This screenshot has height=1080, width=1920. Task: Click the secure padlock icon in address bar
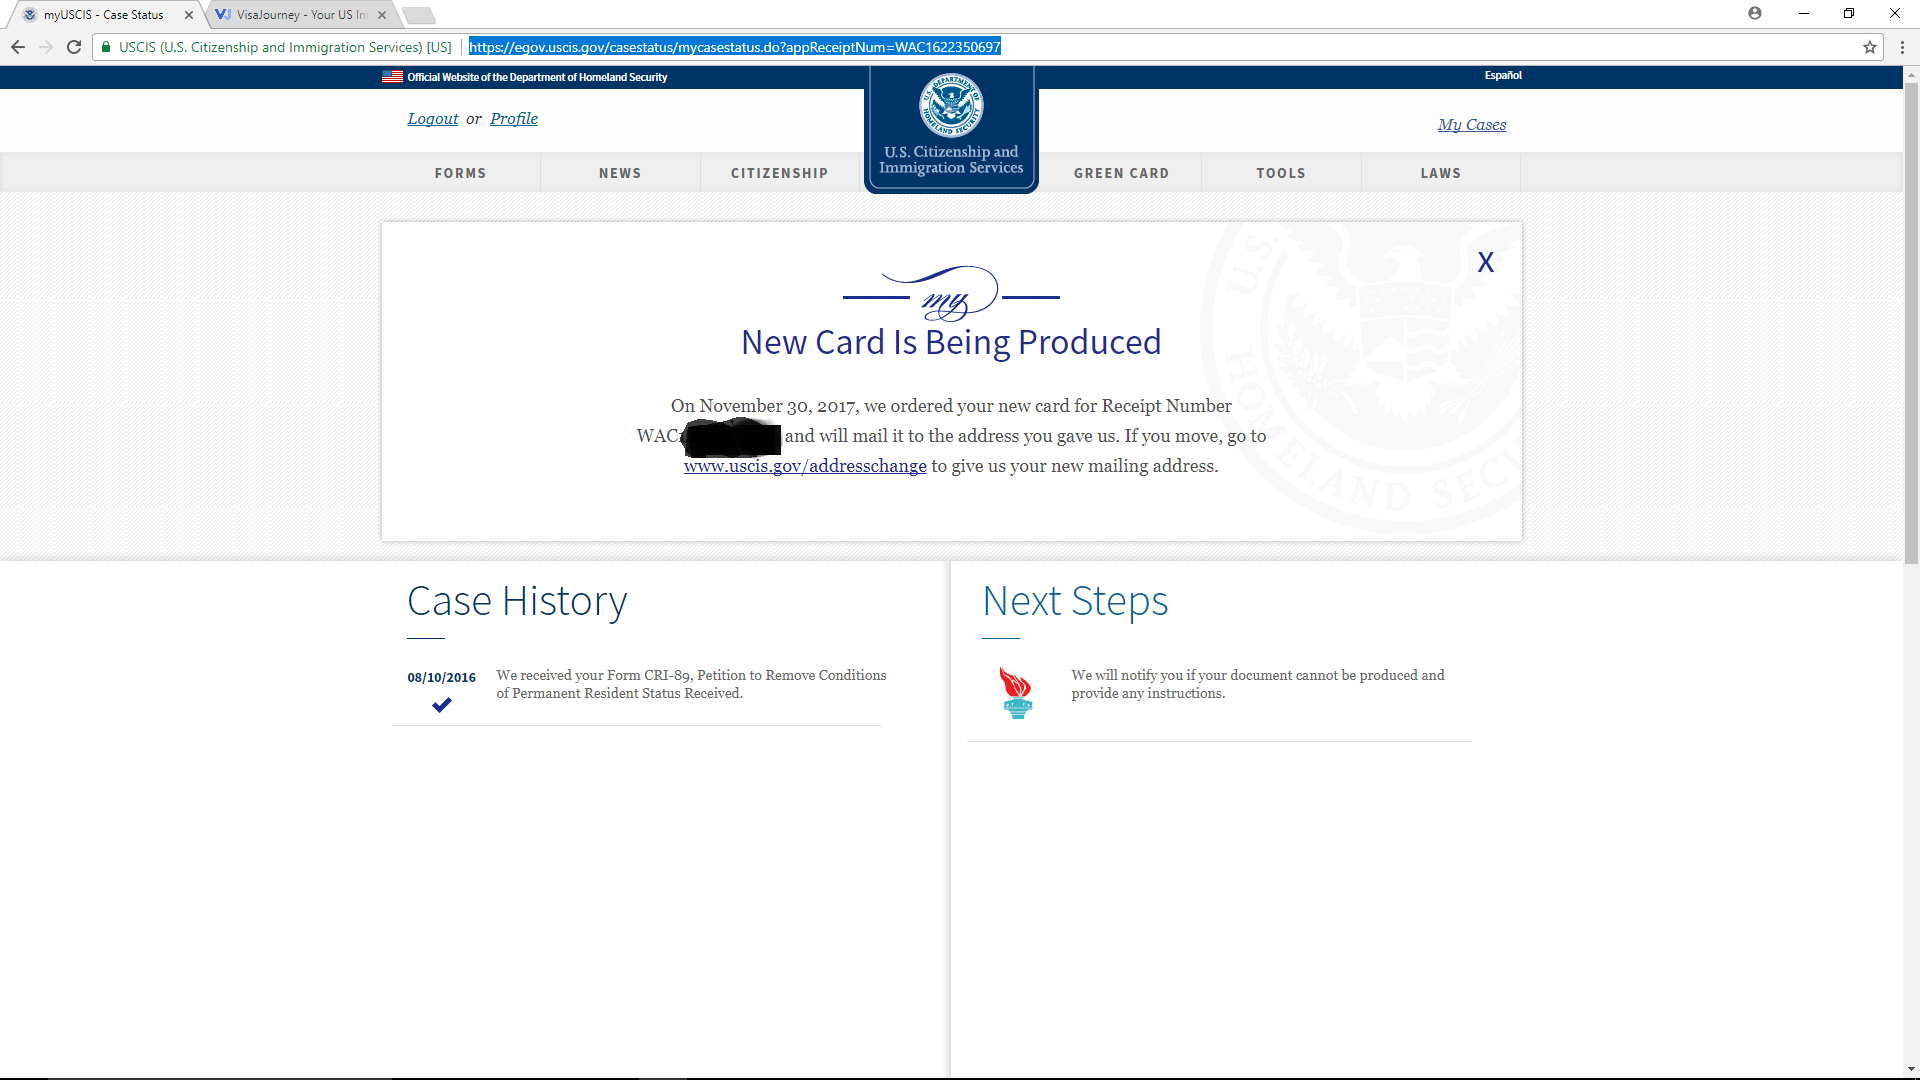tap(106, 47)
